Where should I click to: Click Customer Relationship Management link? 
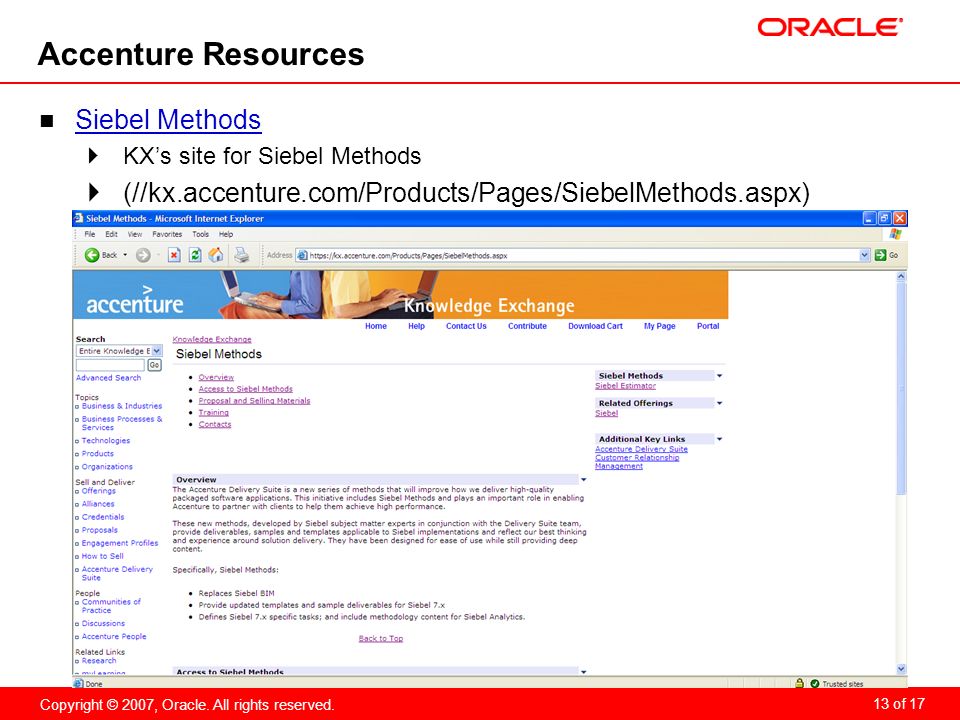637,462
